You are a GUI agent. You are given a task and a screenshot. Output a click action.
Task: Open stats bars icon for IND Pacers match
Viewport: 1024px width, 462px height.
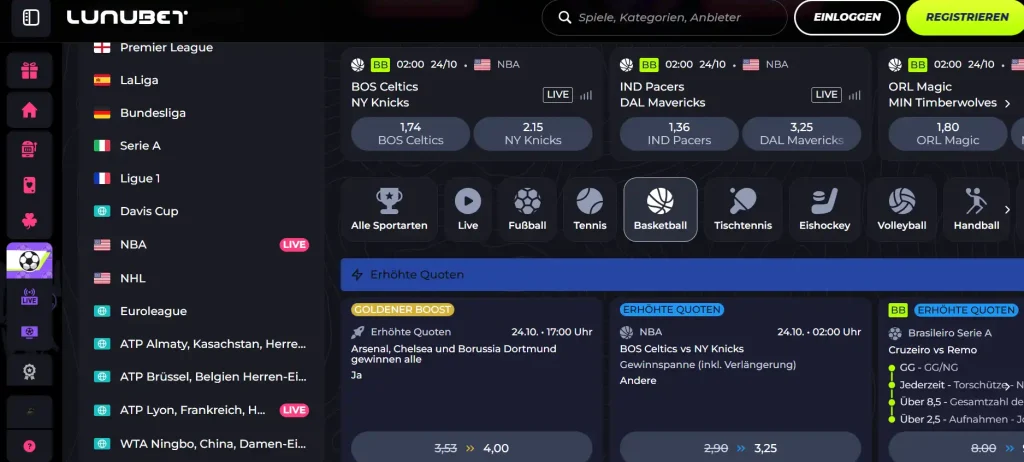(854, 95)
